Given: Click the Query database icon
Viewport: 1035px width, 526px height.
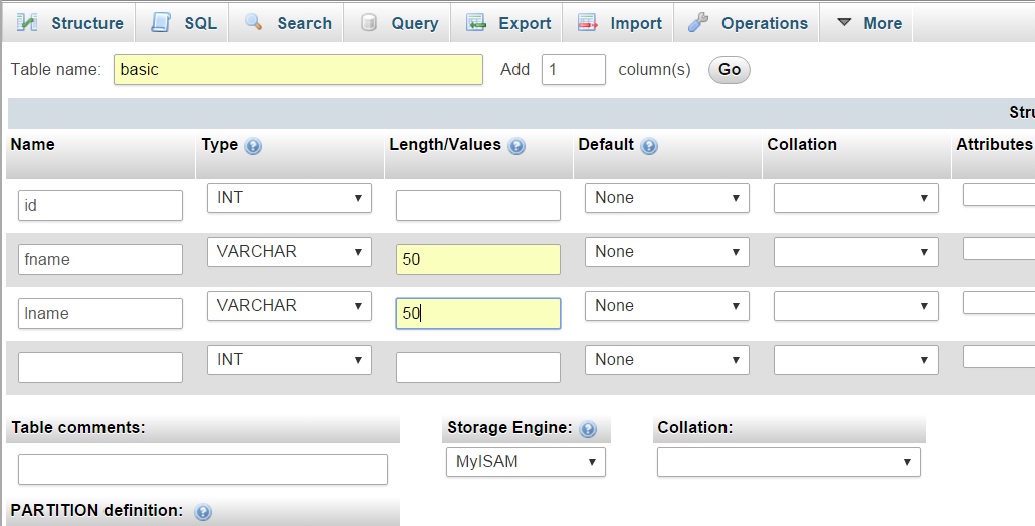Looking at the screenshot, I should [369, 22].
